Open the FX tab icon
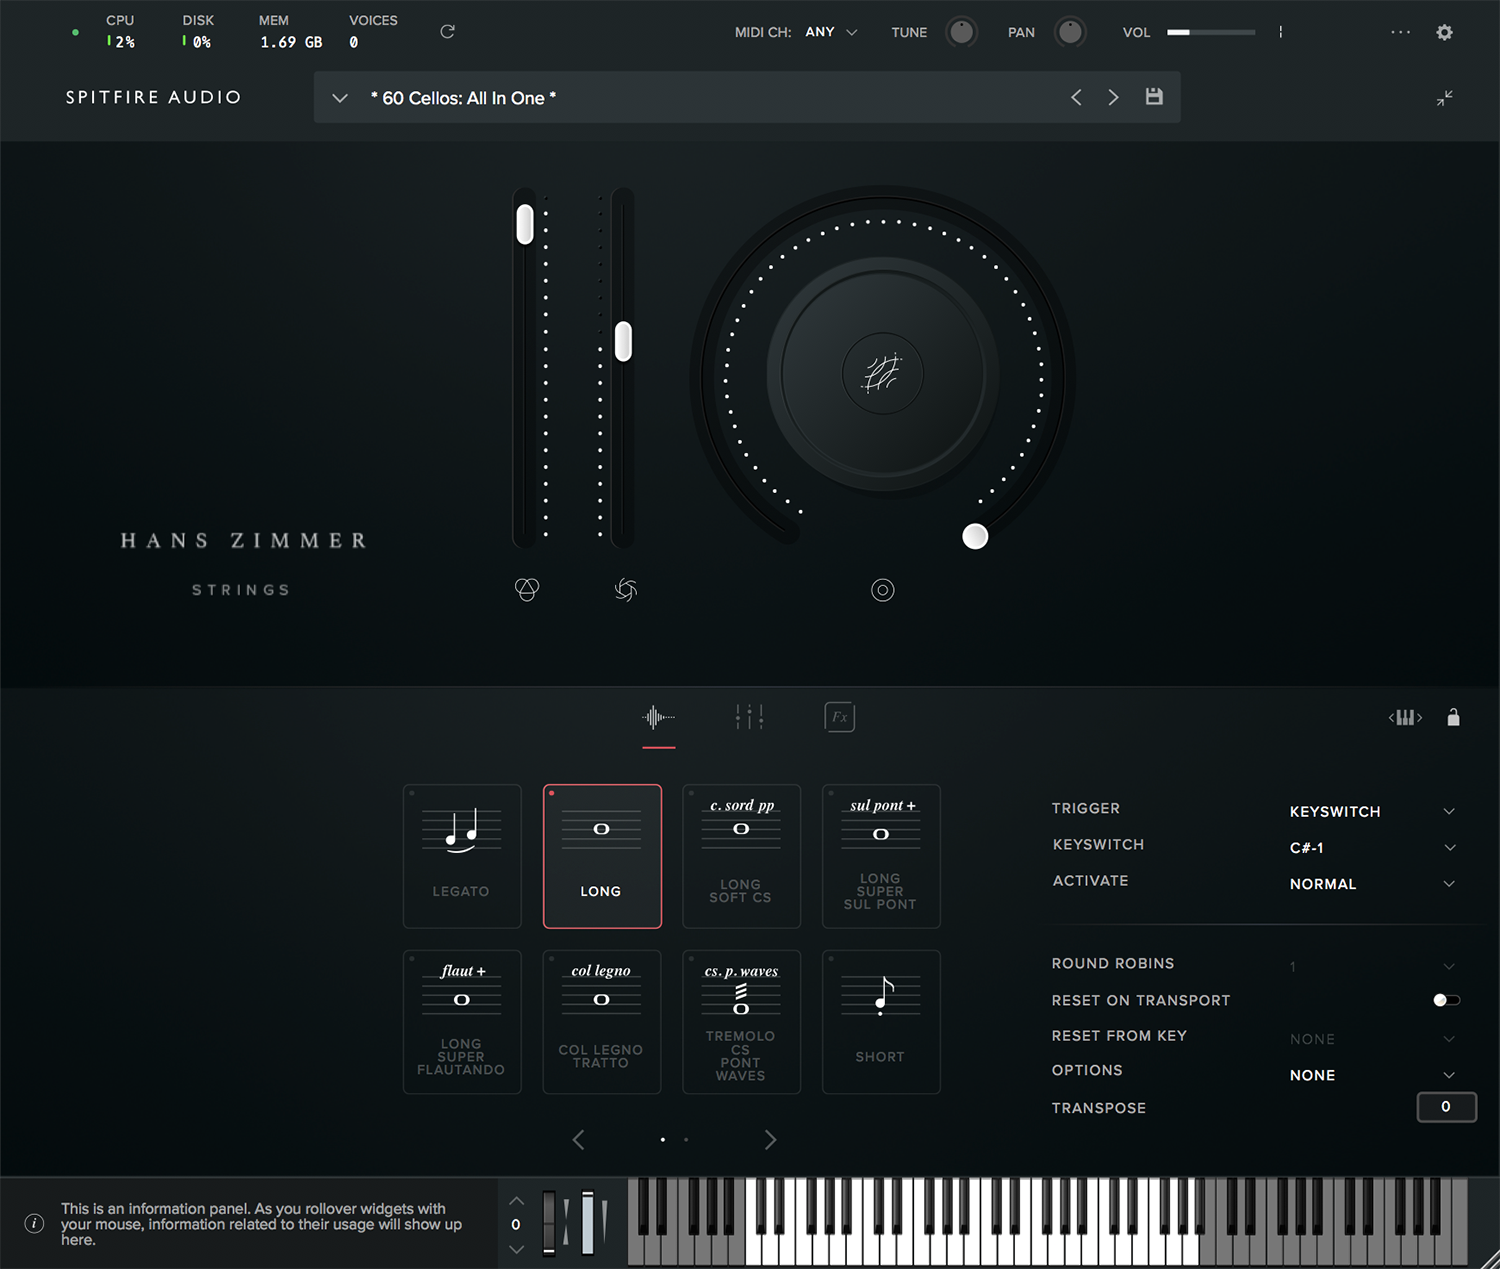1500x1269 pixels. pos(839,717)
